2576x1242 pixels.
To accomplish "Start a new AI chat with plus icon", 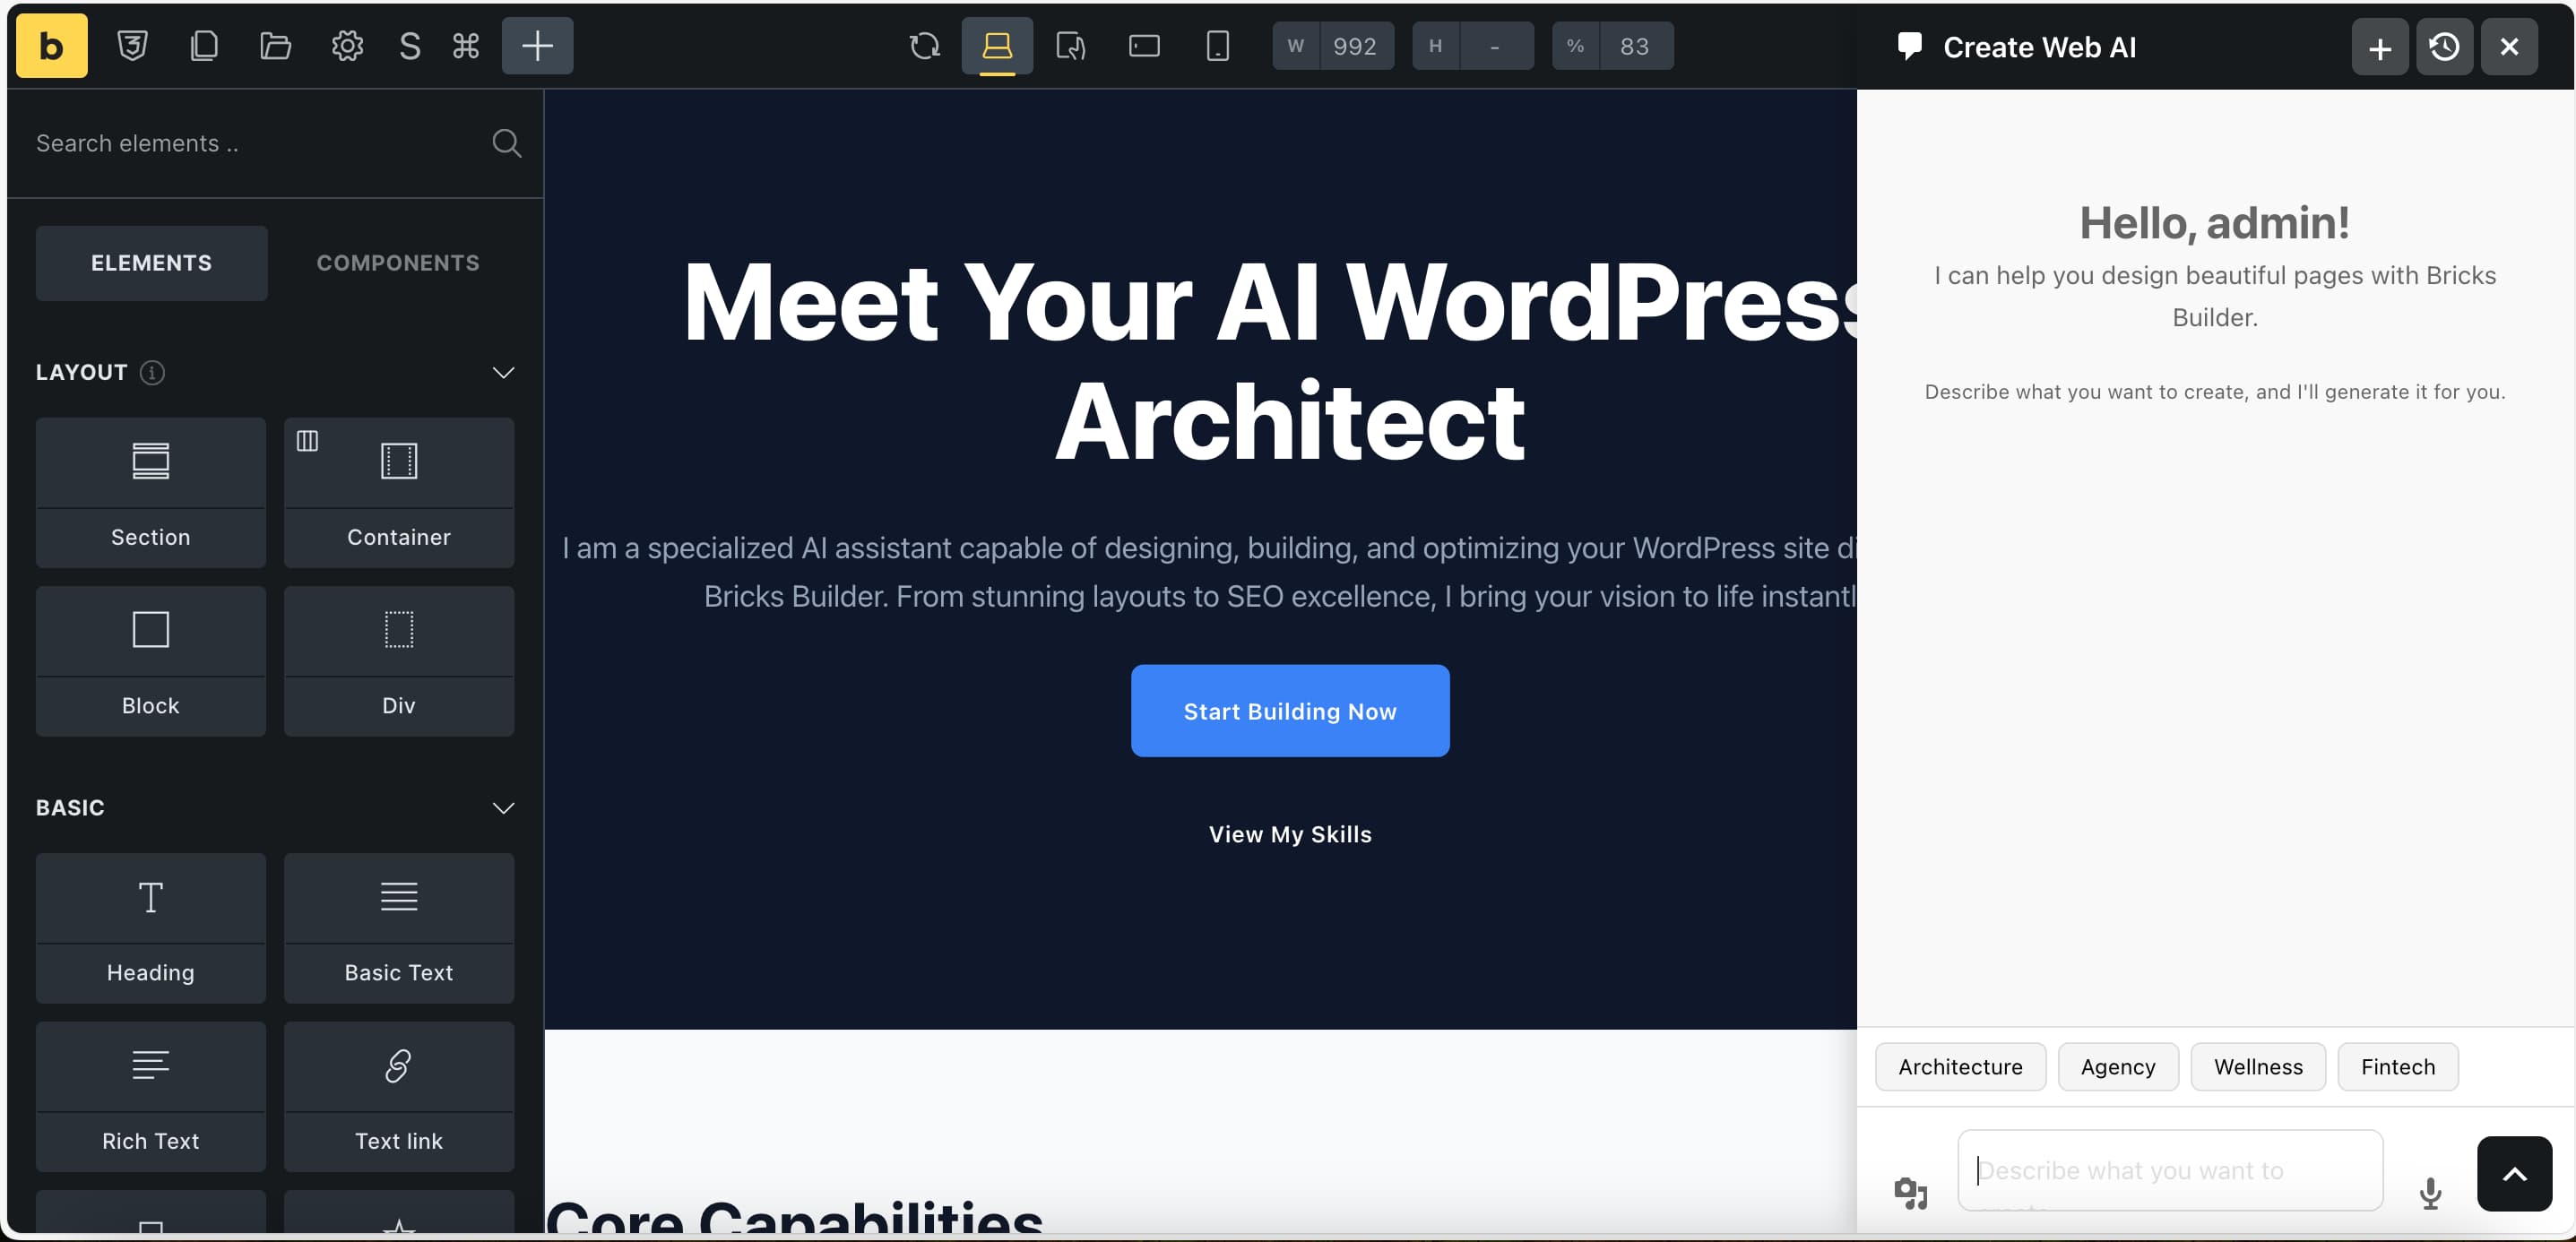I will click(x=2379, y=46).
